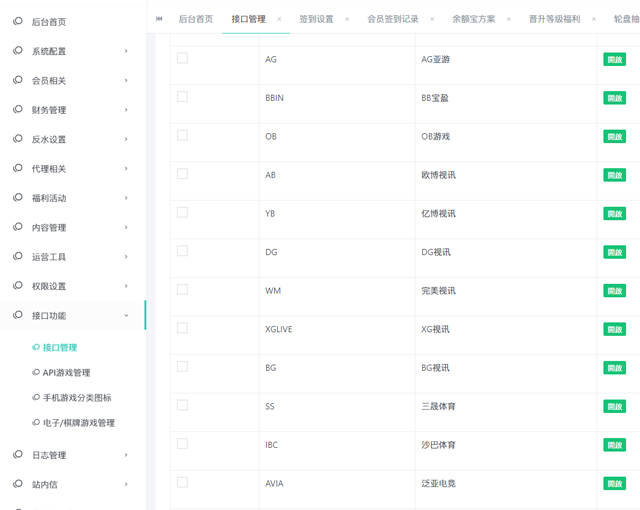Click the tab scroll-left icon
Screen dimensions: 640x510
pyautogui.click(x=159, y=19)
